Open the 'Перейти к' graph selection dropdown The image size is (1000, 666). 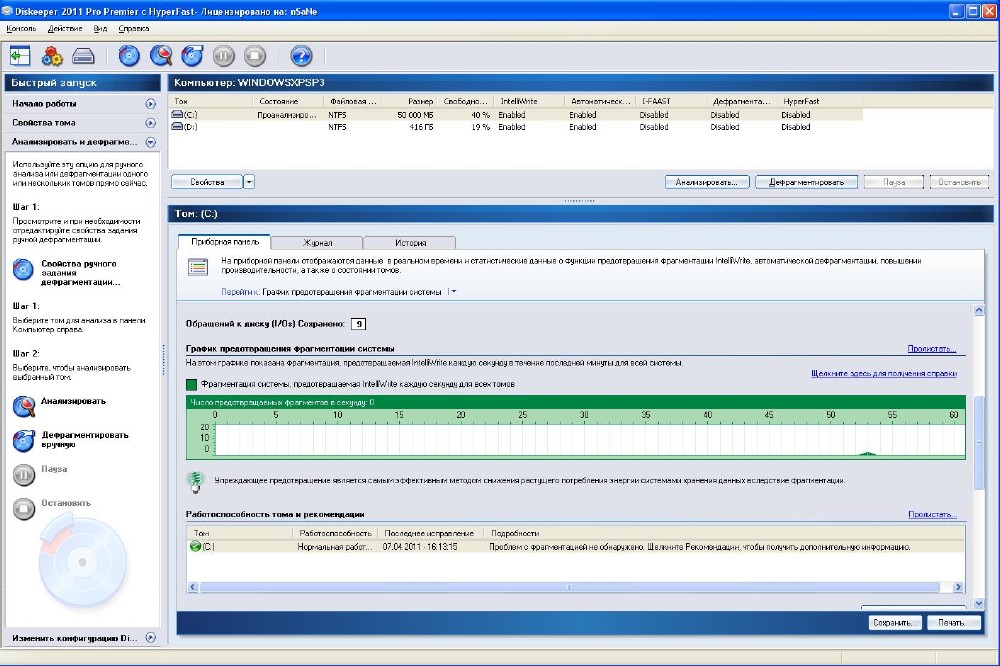[x=452, y=292]
